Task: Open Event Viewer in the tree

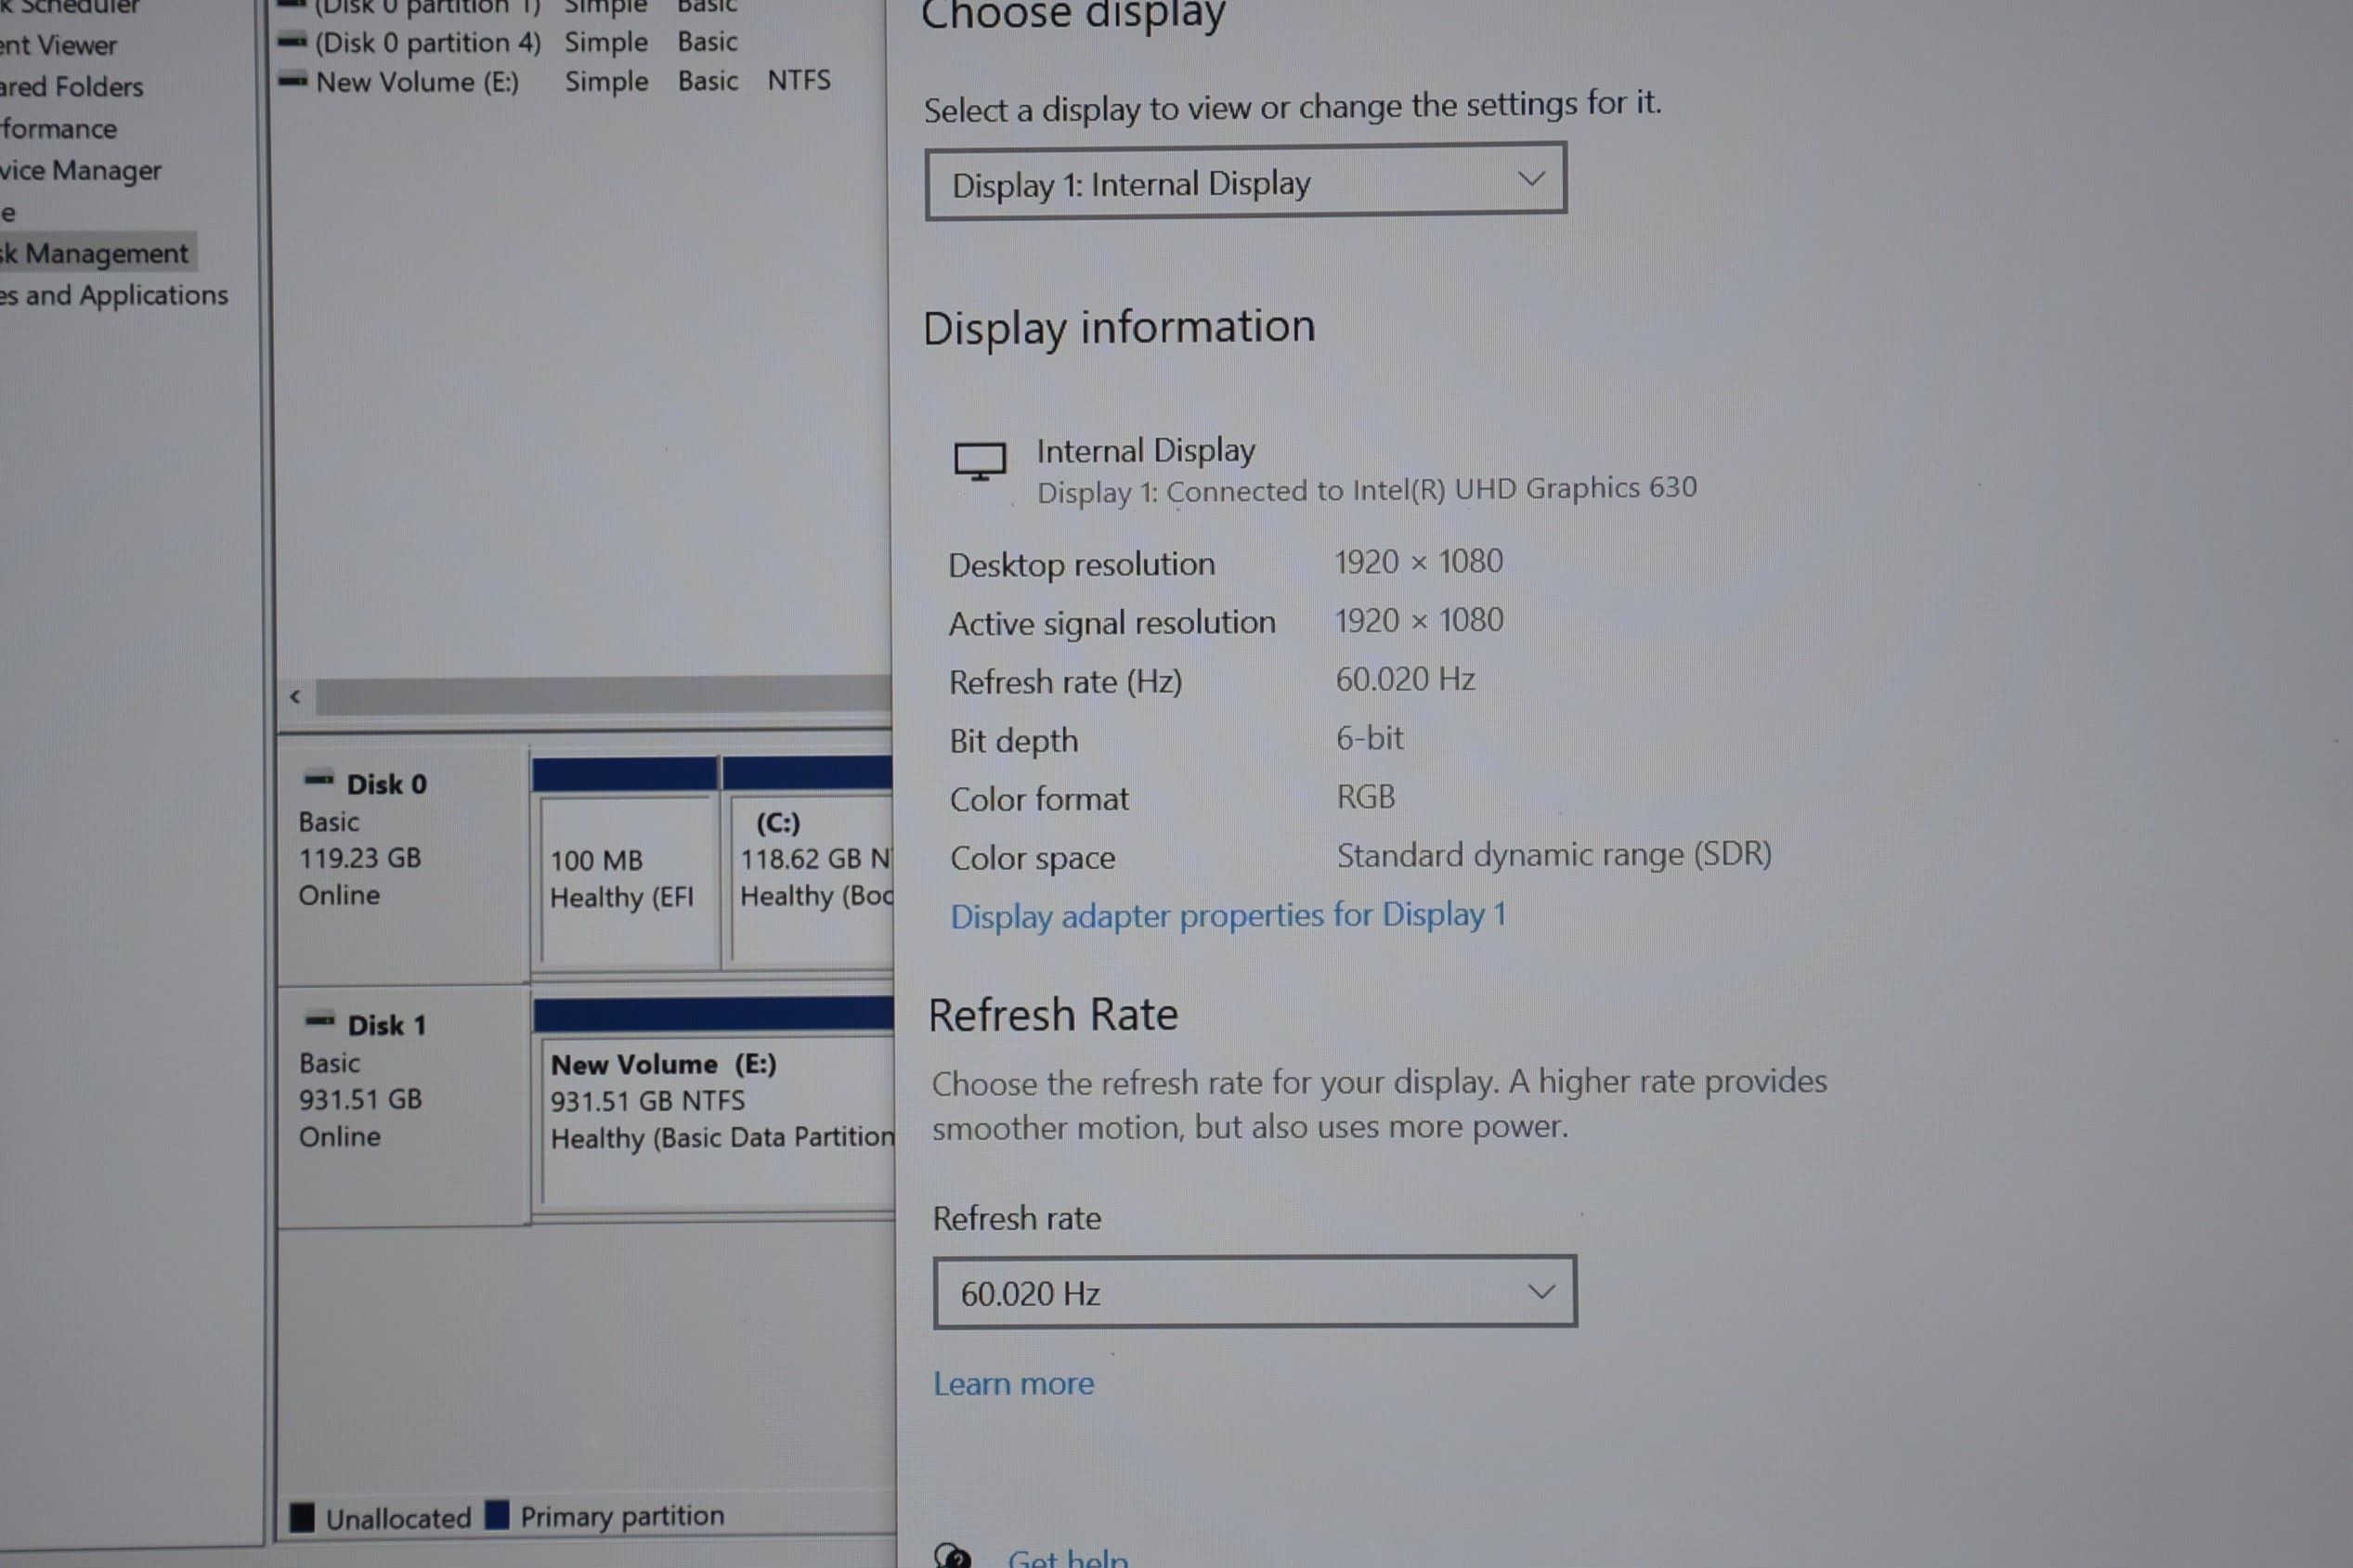Action: tap(59, 45)
